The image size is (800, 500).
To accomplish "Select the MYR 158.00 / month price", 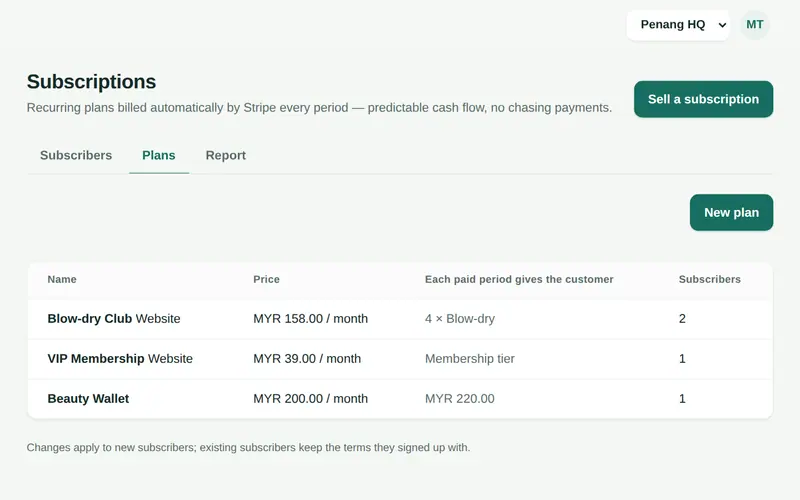I will (x=310, y=318).
